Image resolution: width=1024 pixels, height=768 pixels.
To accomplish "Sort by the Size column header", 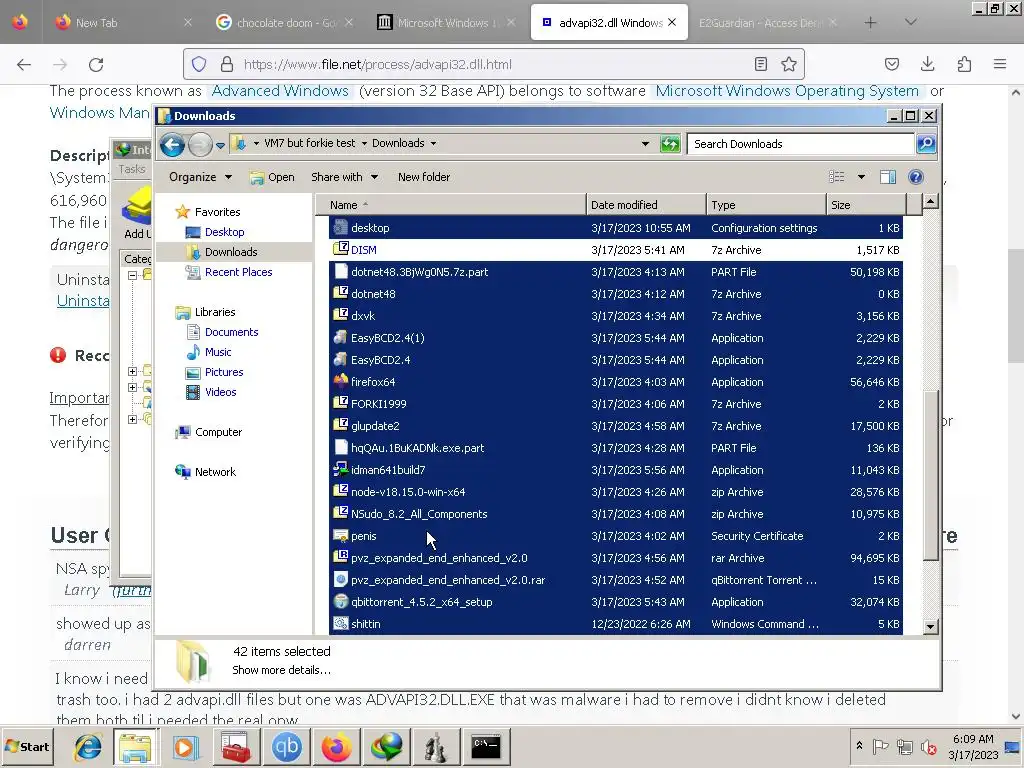I will tap(866, 205).
